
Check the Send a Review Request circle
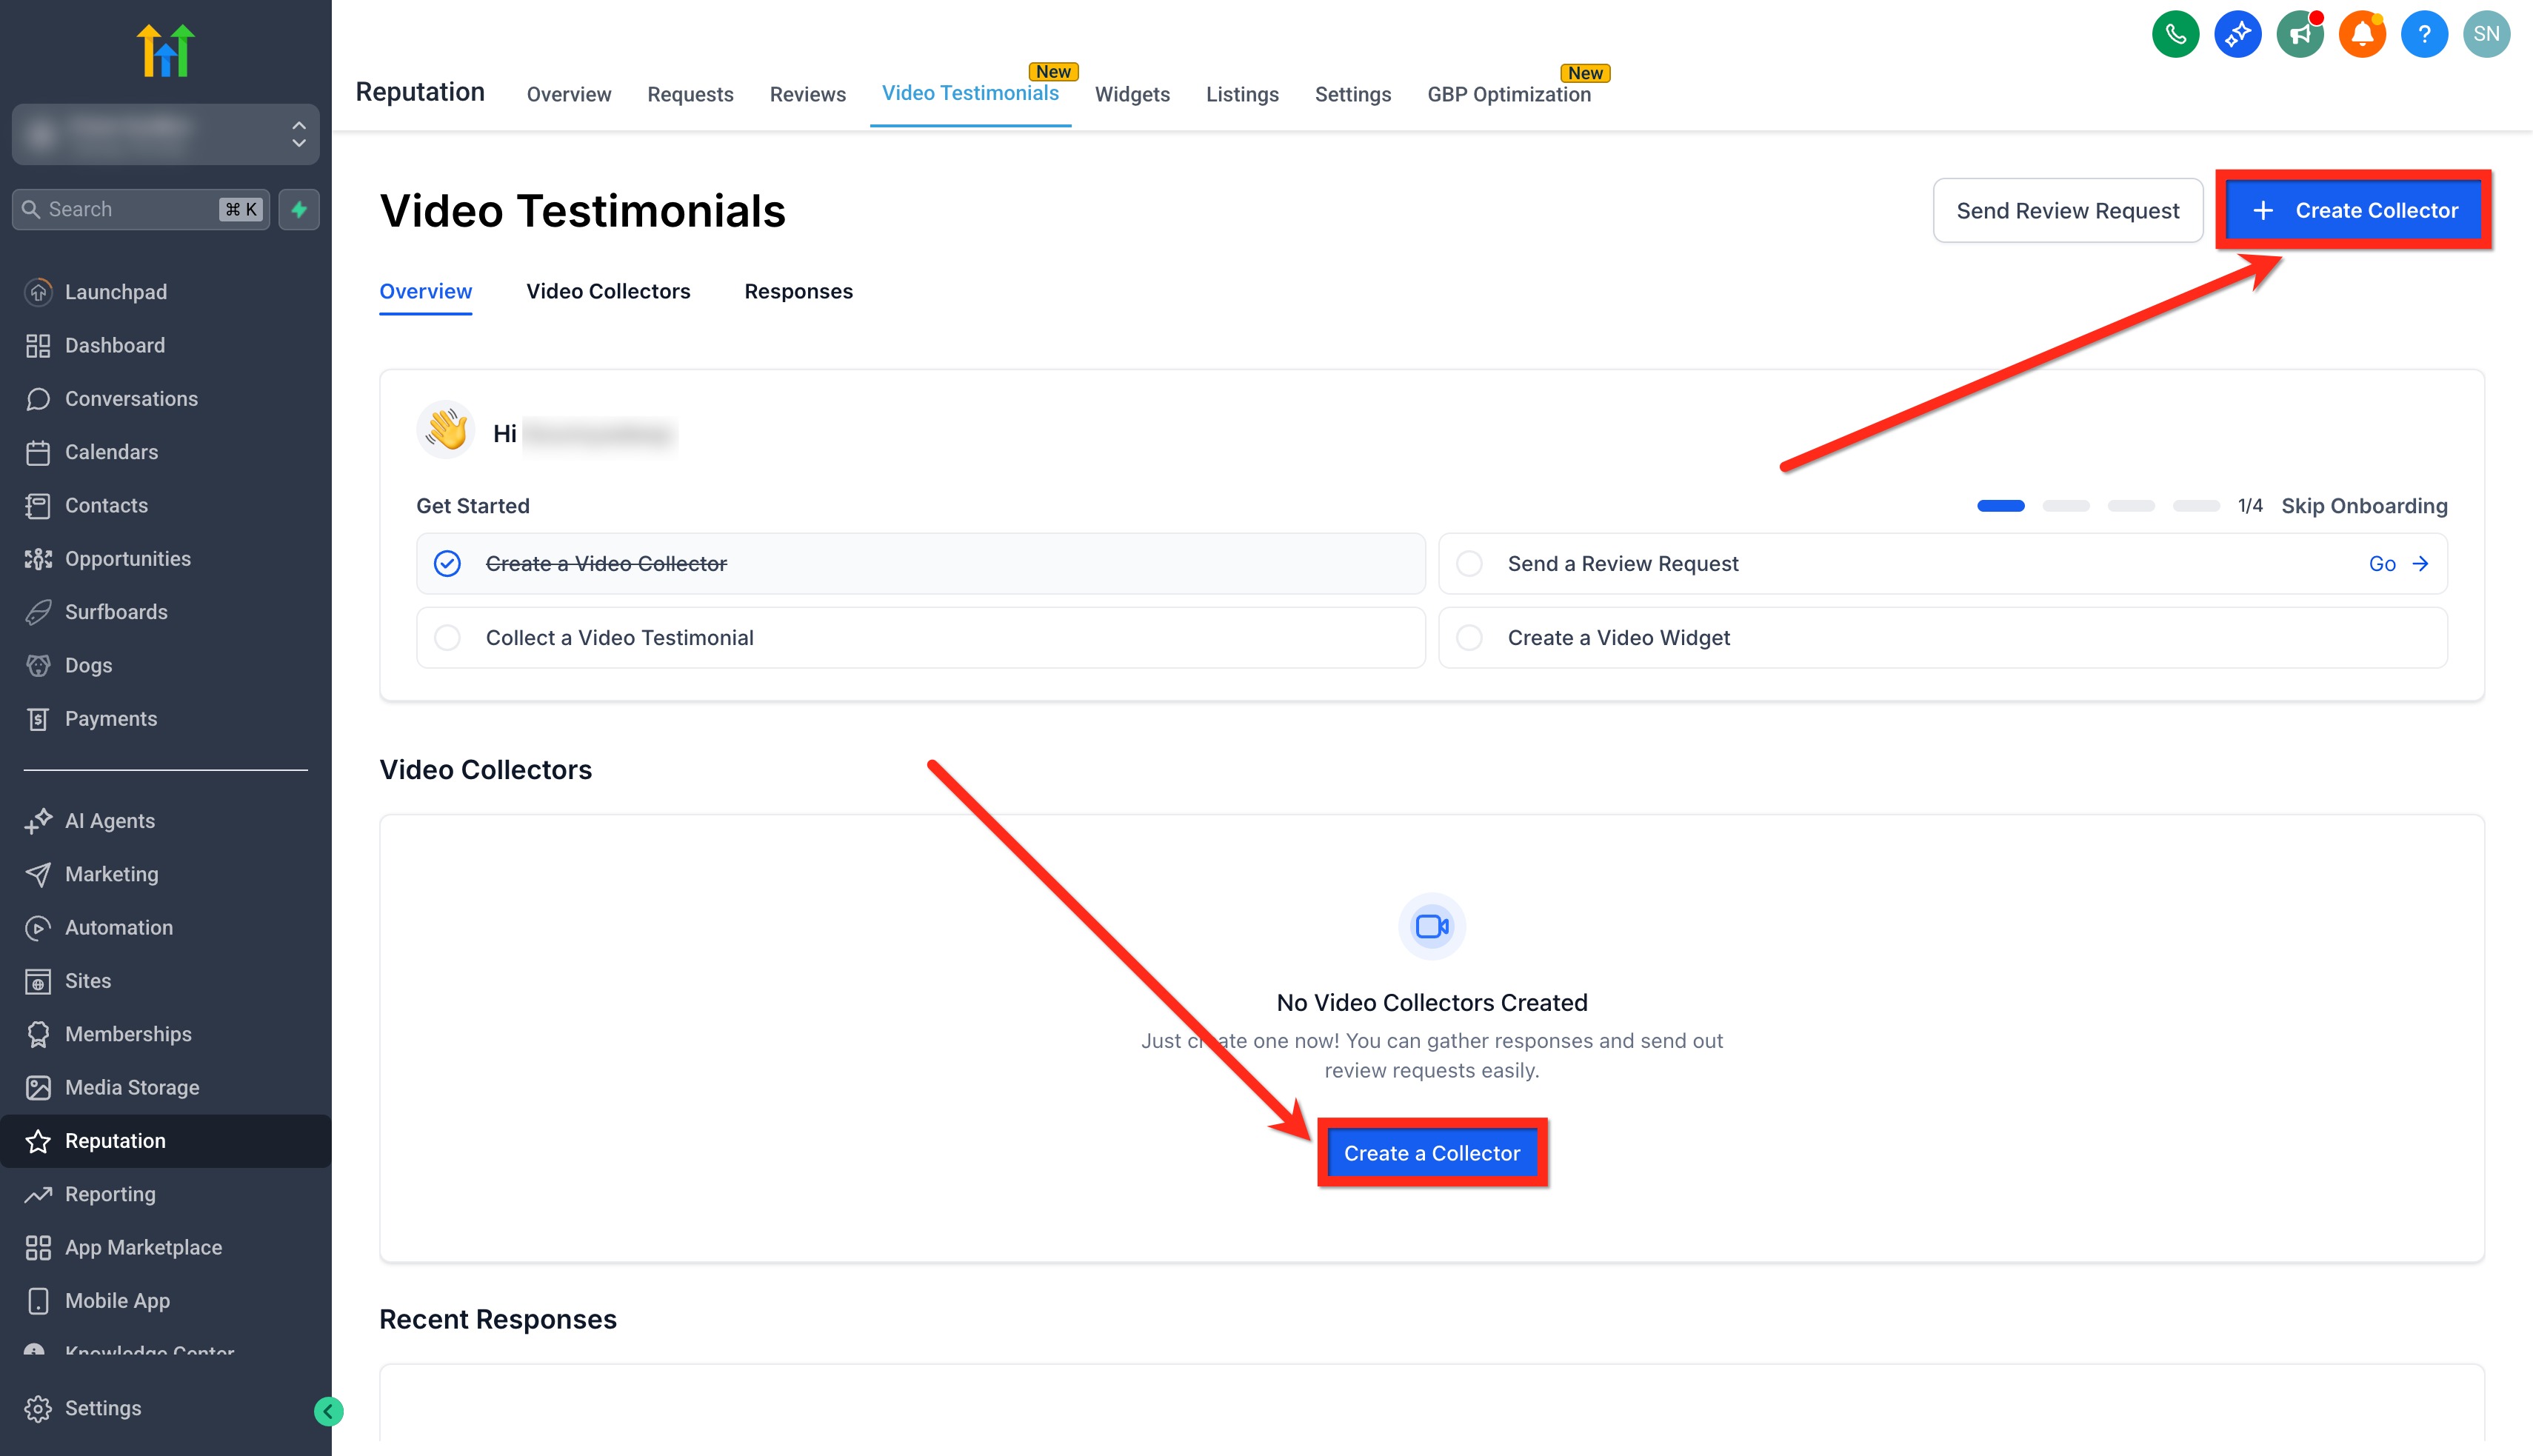[x=1469, y=564]
